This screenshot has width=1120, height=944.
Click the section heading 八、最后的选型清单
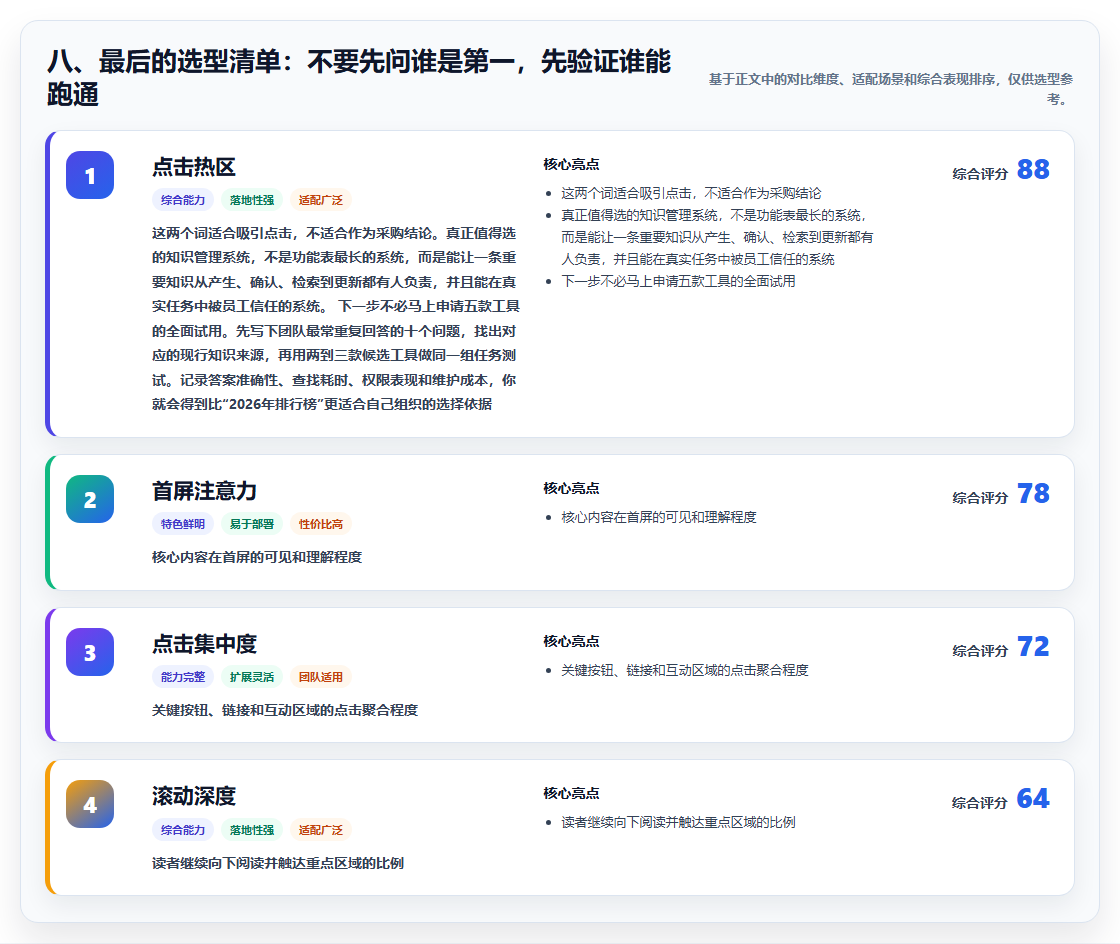click(359, 78)
